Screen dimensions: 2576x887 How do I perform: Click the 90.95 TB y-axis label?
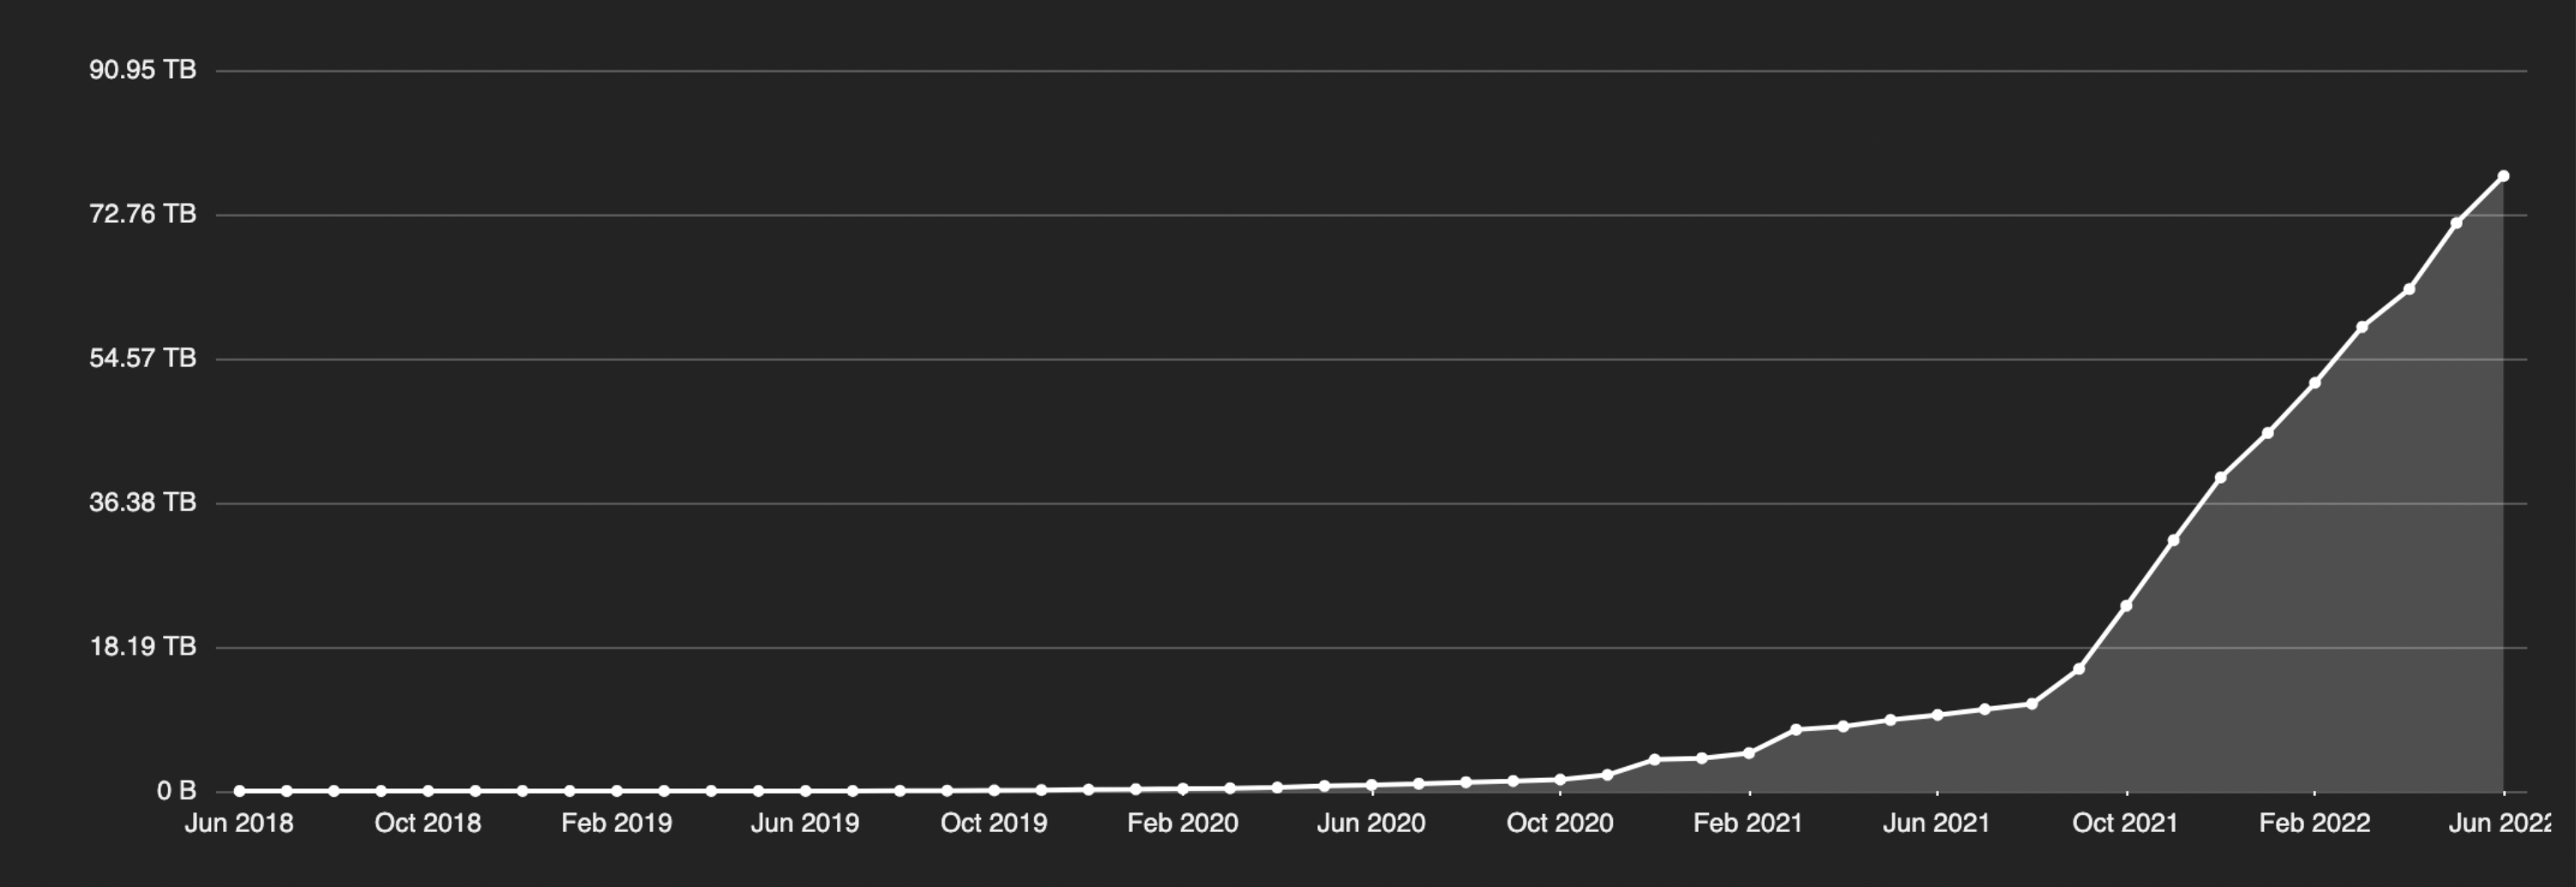coord(142,70)
